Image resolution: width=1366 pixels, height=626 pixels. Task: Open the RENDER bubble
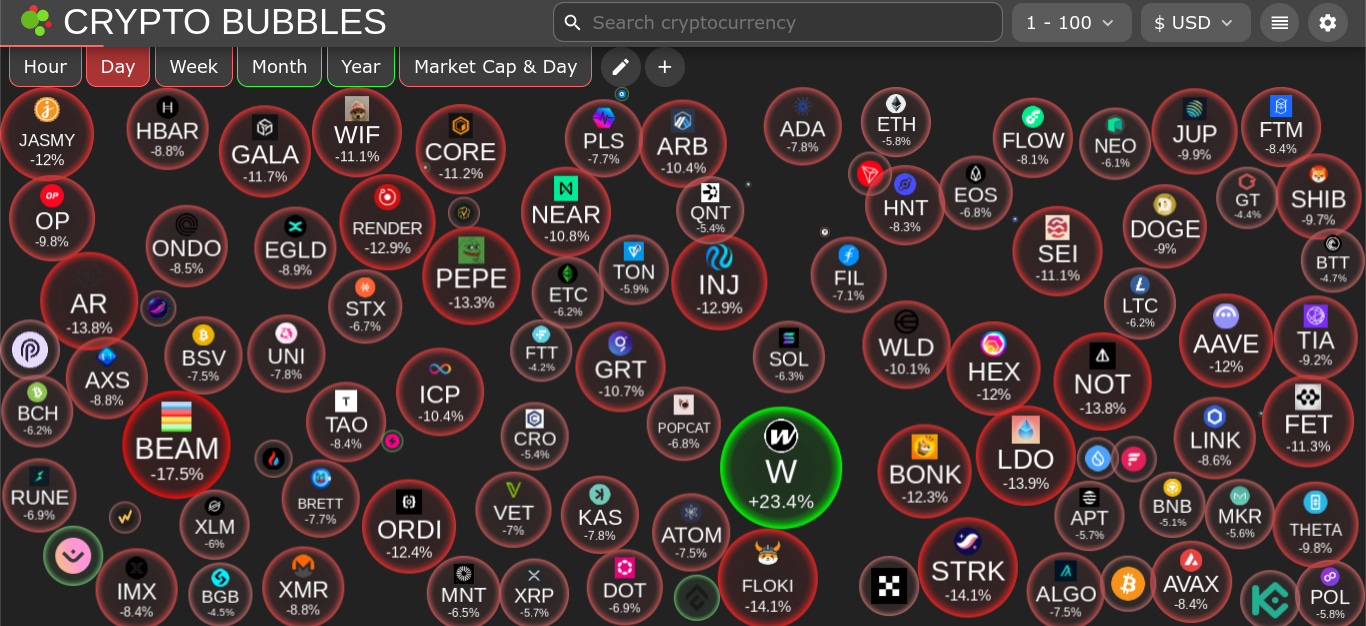click(387, 222)
